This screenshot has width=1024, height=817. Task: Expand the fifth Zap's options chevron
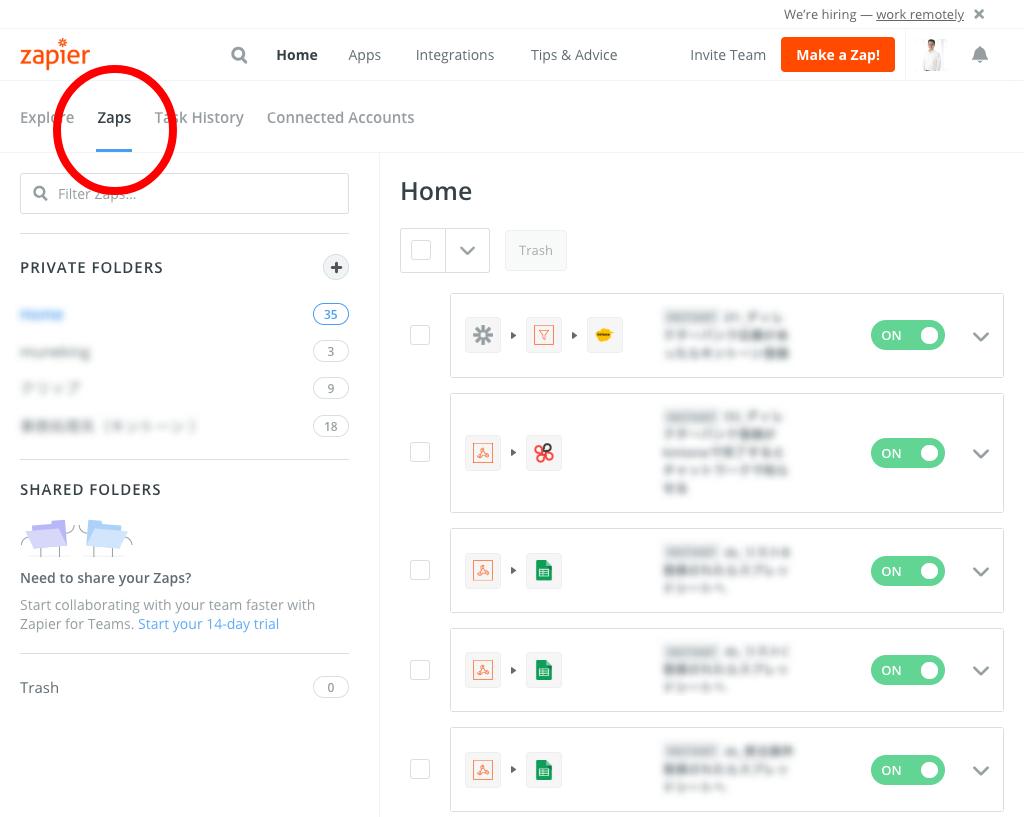pos(981,771)
